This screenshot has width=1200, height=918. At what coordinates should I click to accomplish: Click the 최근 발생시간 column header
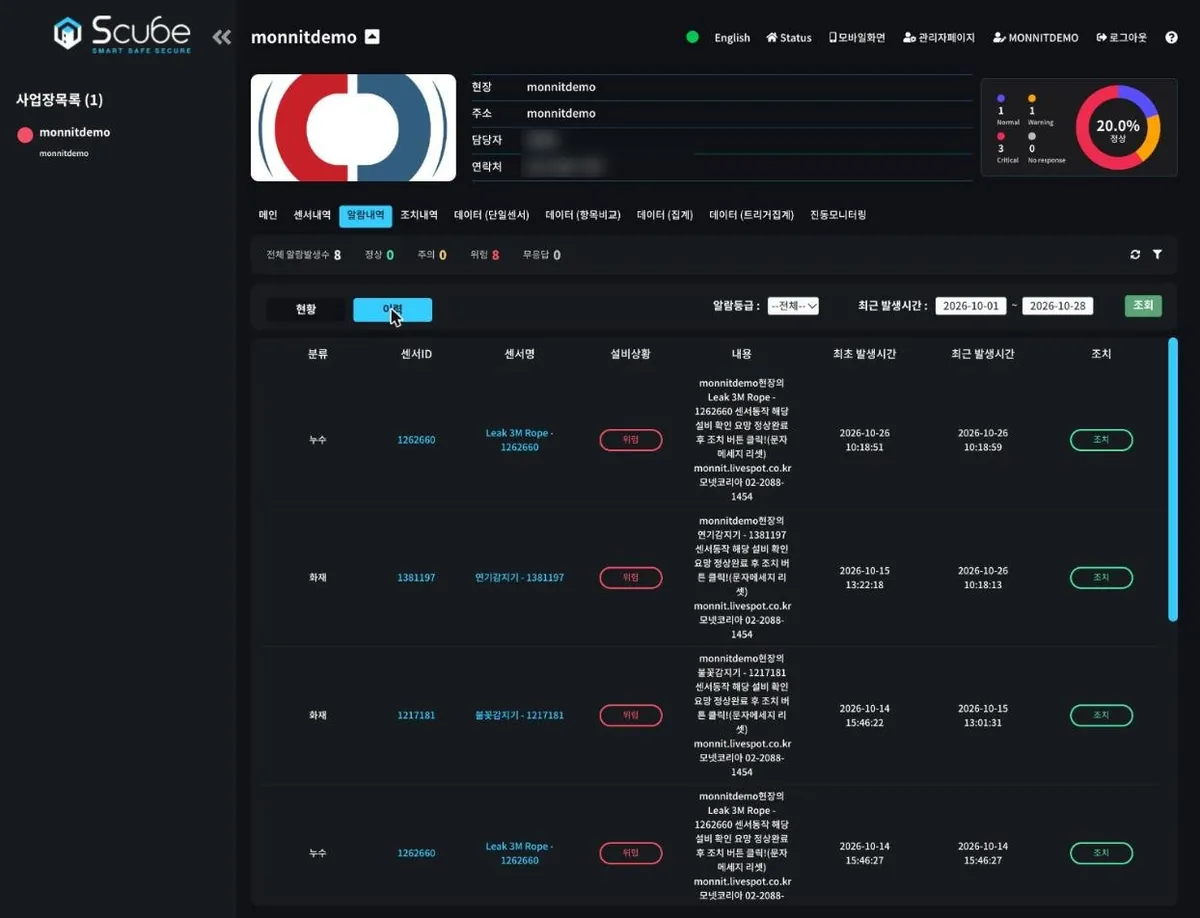983,354
